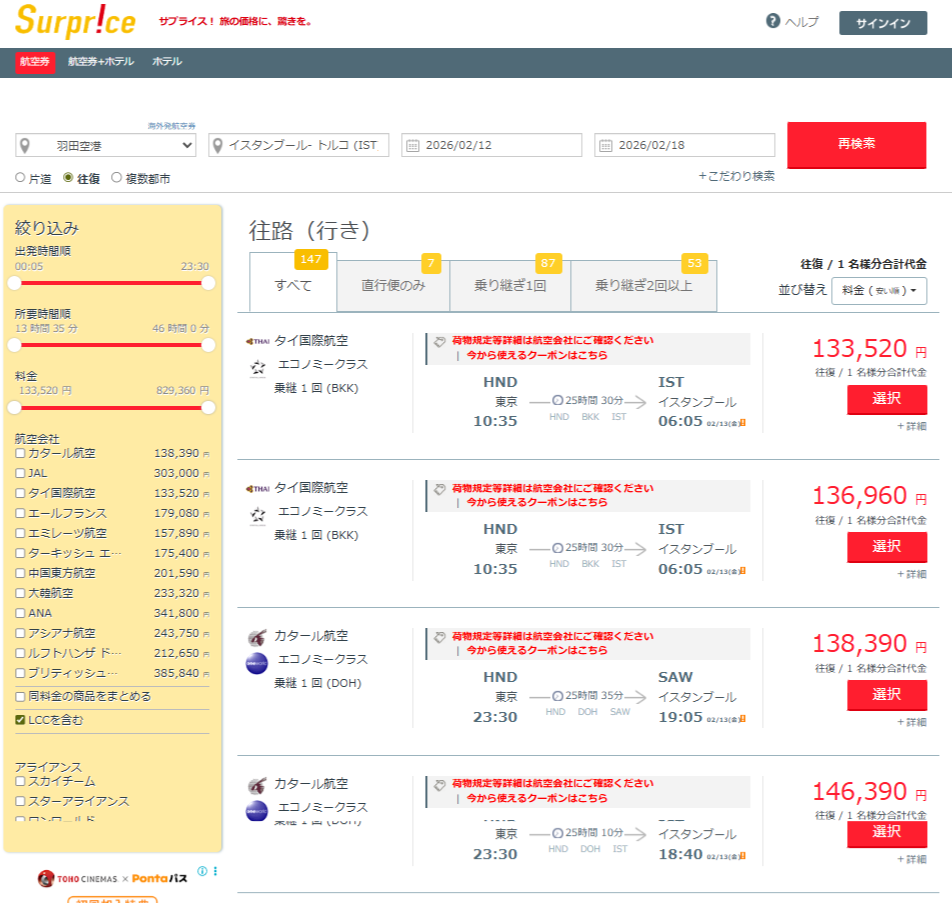Select the 乗り継ぎ2回以上 results tab
The width and height of the screenshot is (952, 903).
[x=644, y=286]
